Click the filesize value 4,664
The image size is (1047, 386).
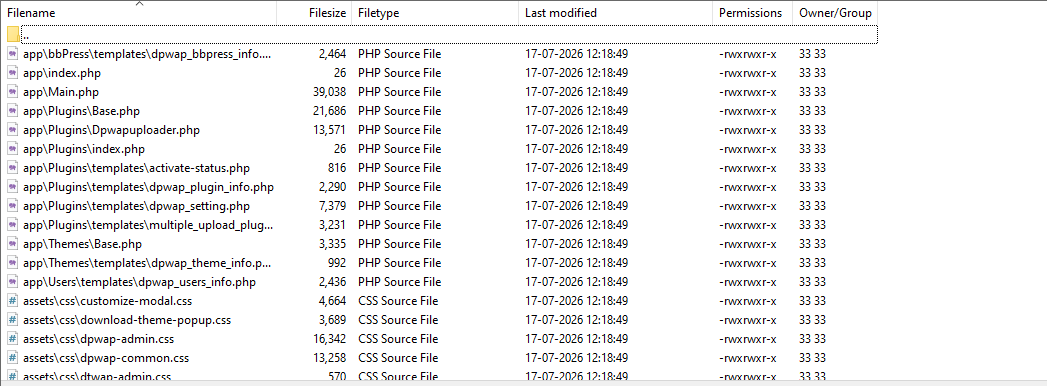(332, 301)
